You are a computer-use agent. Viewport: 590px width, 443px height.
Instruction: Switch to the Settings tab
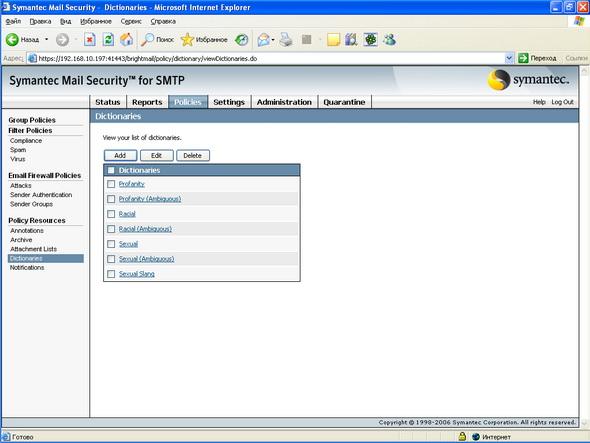[229, 102]
